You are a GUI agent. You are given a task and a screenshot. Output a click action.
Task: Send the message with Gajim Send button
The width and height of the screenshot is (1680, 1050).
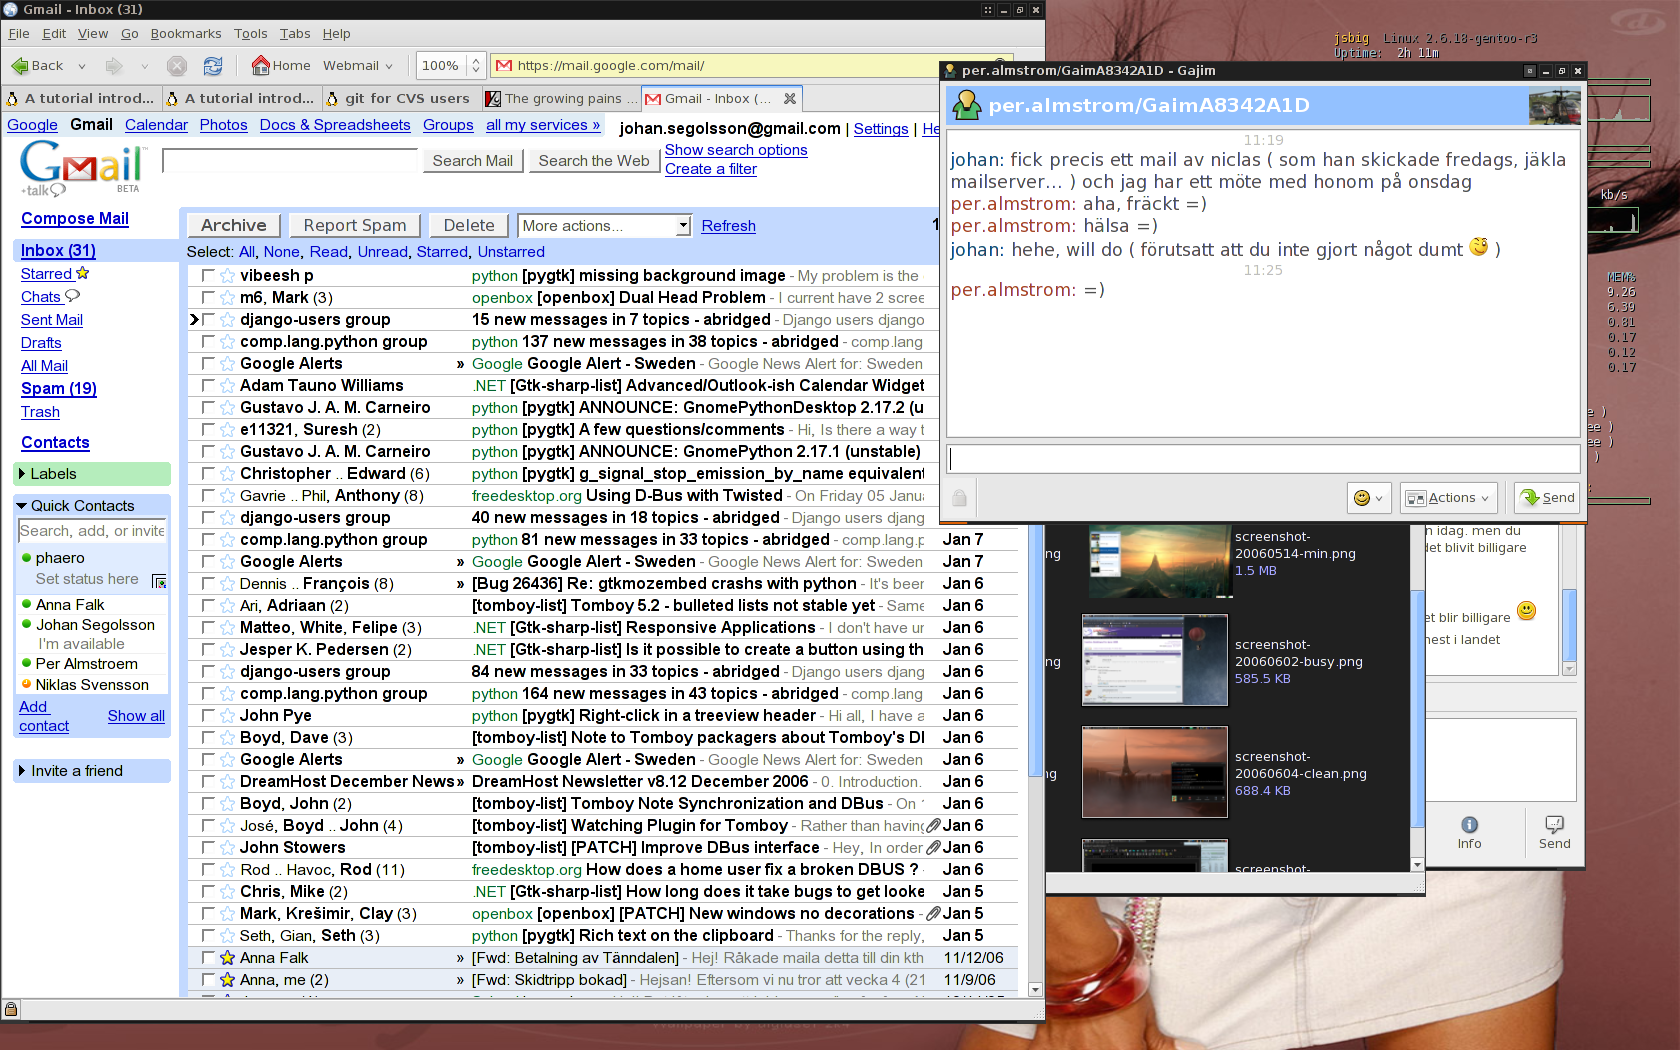pyautogui.click(x=1547, y=498)
